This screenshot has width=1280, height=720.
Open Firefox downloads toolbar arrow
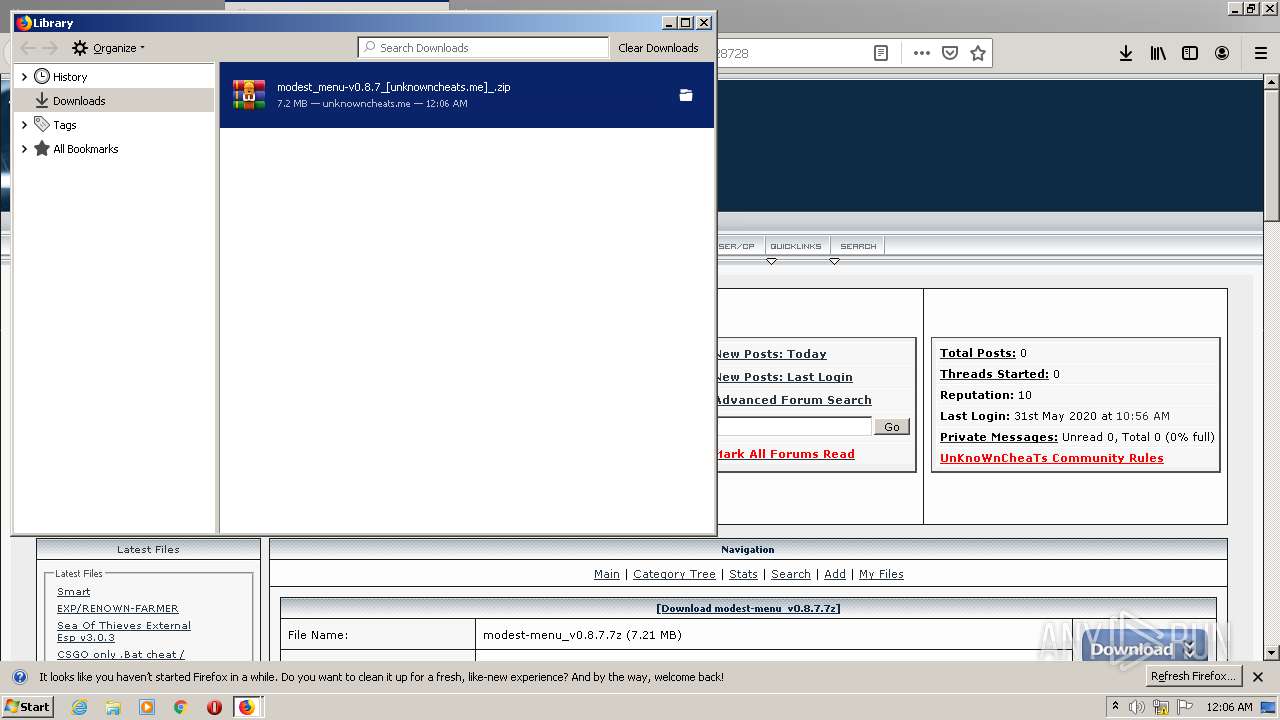1126,53
